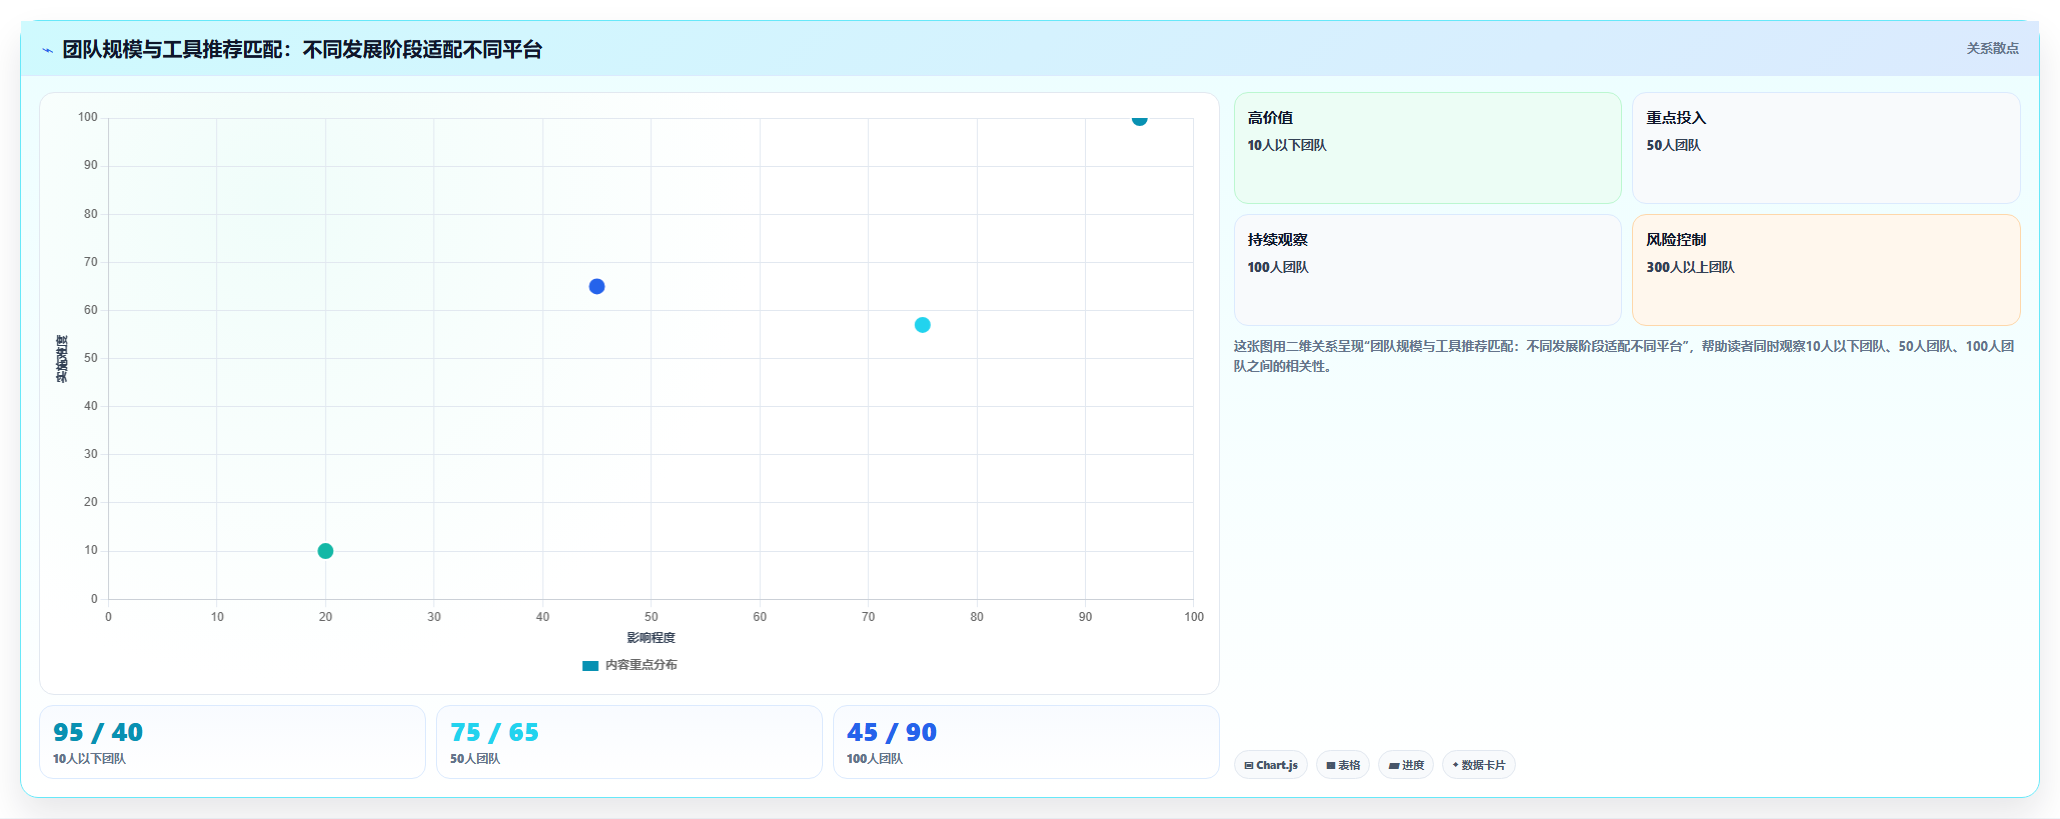Click the 50人团队 text in 重点投入 card

pyautogui.click(x=1673, y=146)
